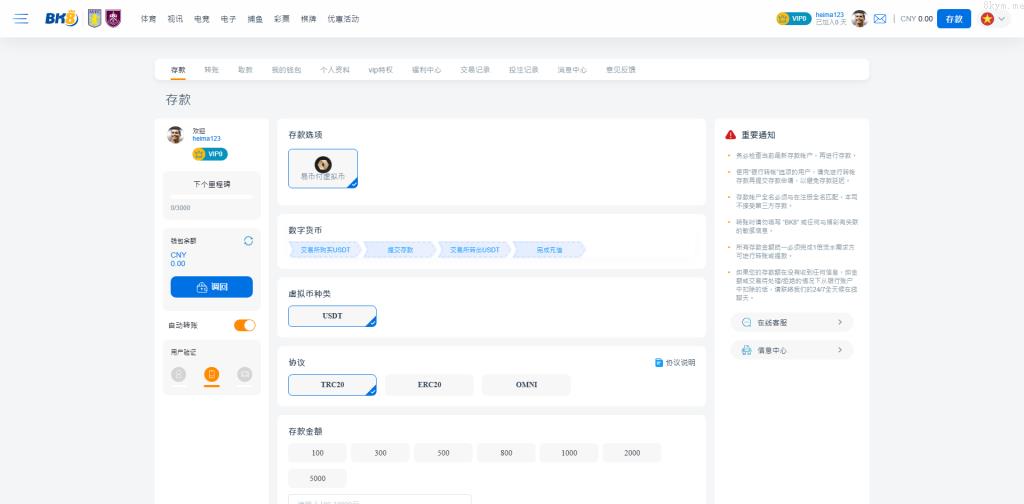1024x504 pixels.
Task: Open the hamburger menu
Action: (21, 18)
